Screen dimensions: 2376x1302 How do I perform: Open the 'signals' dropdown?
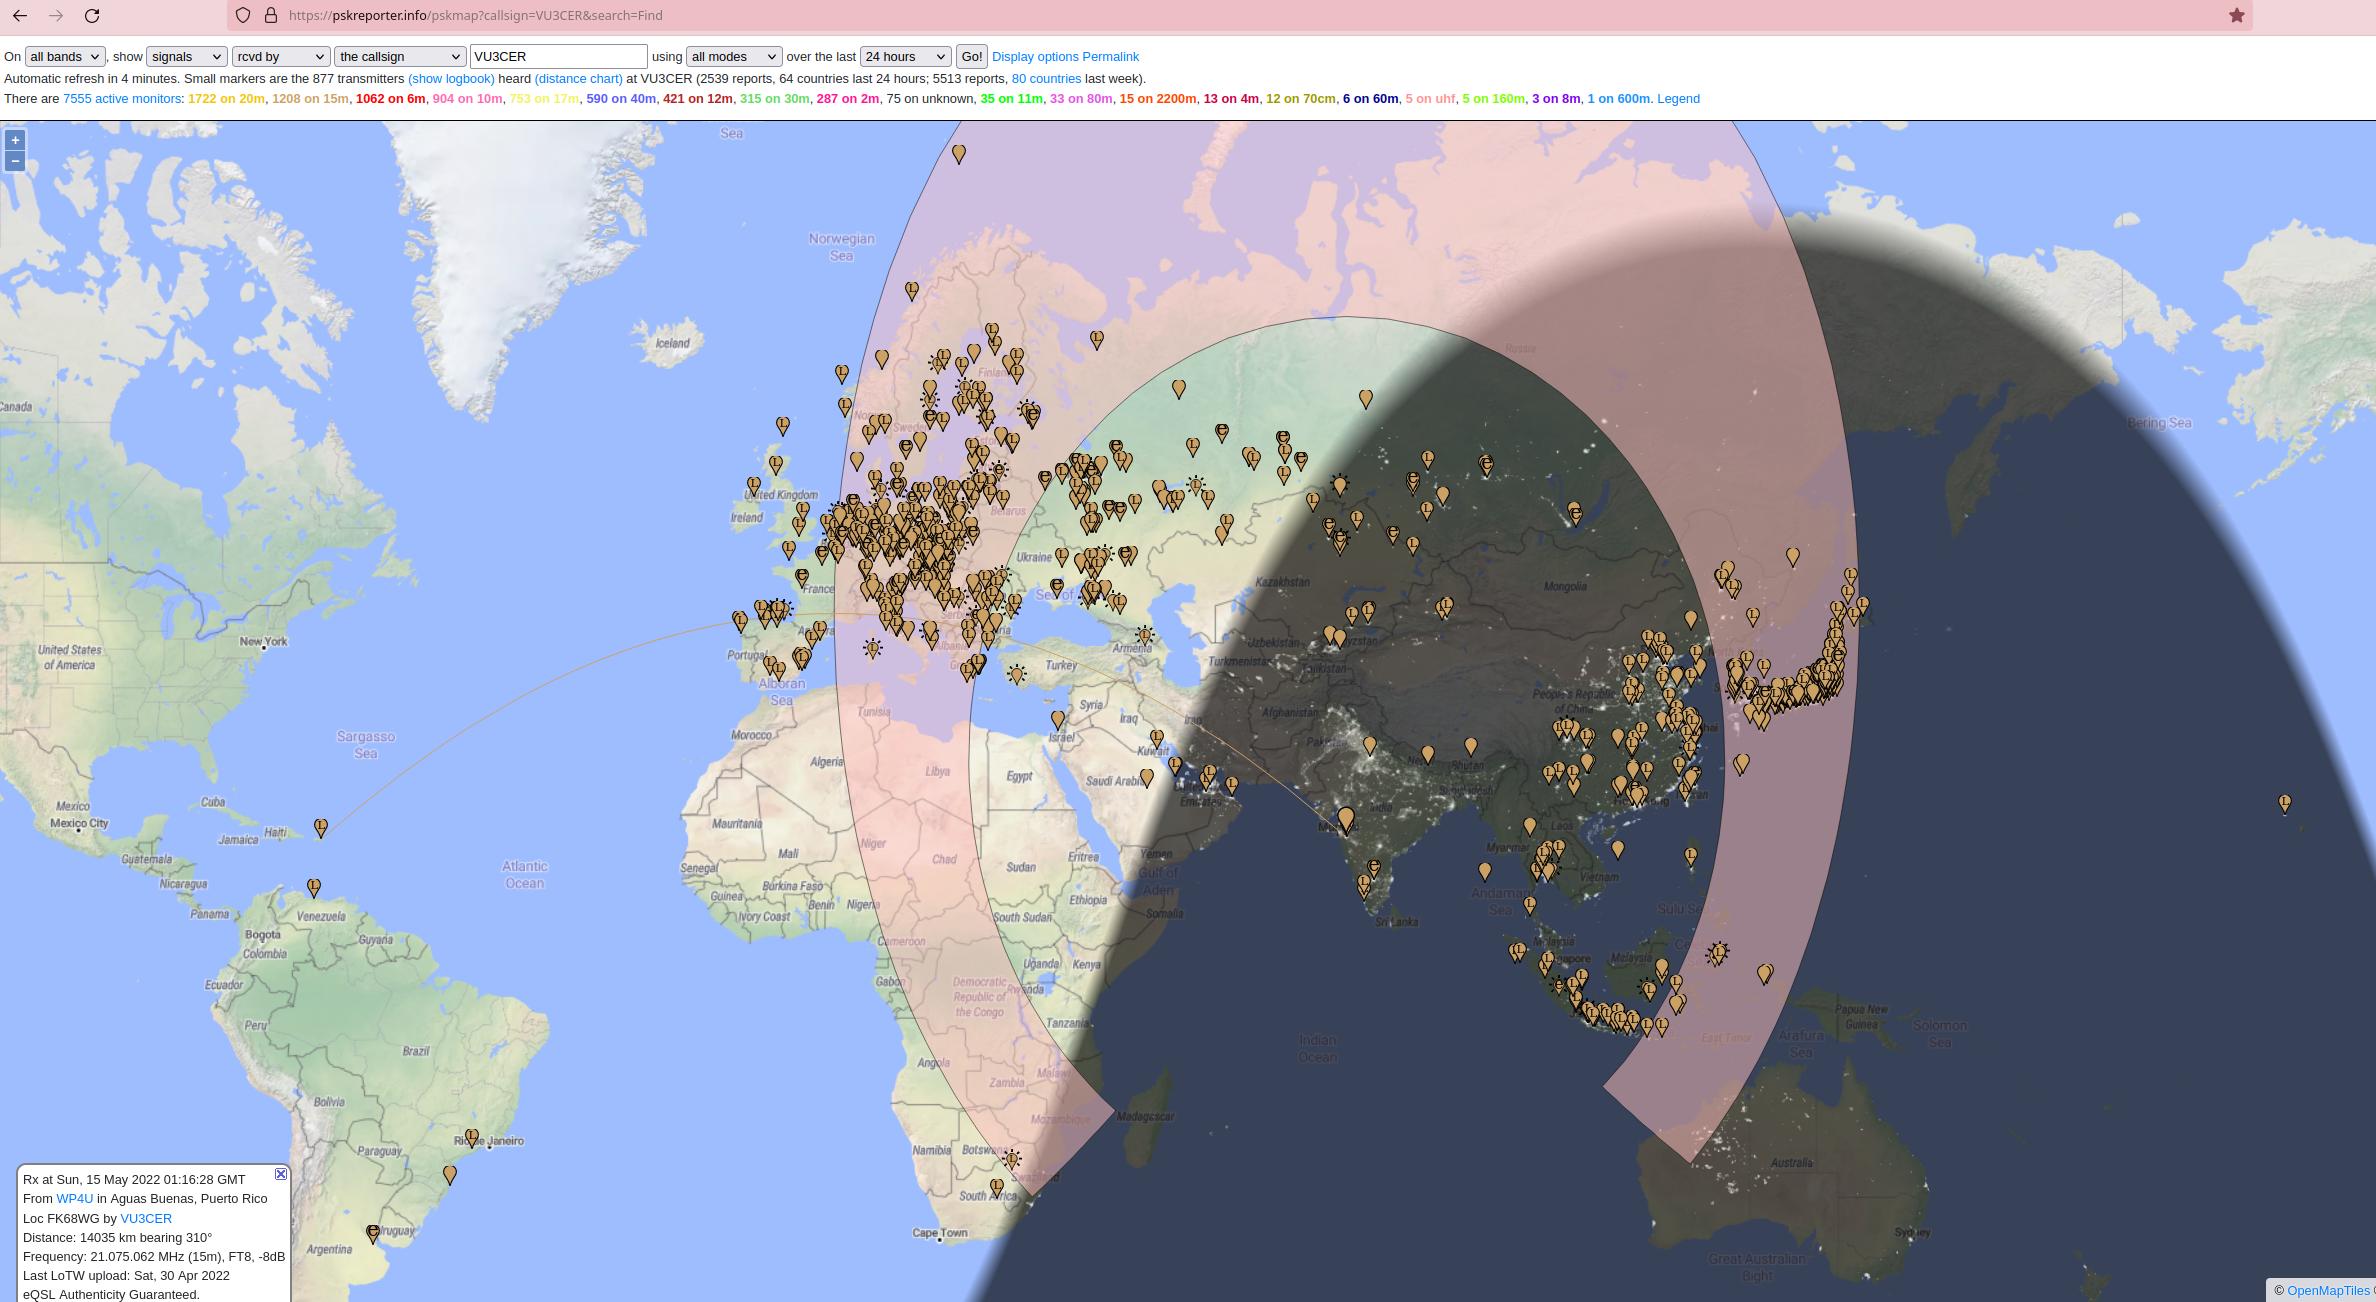pos(187,57)
